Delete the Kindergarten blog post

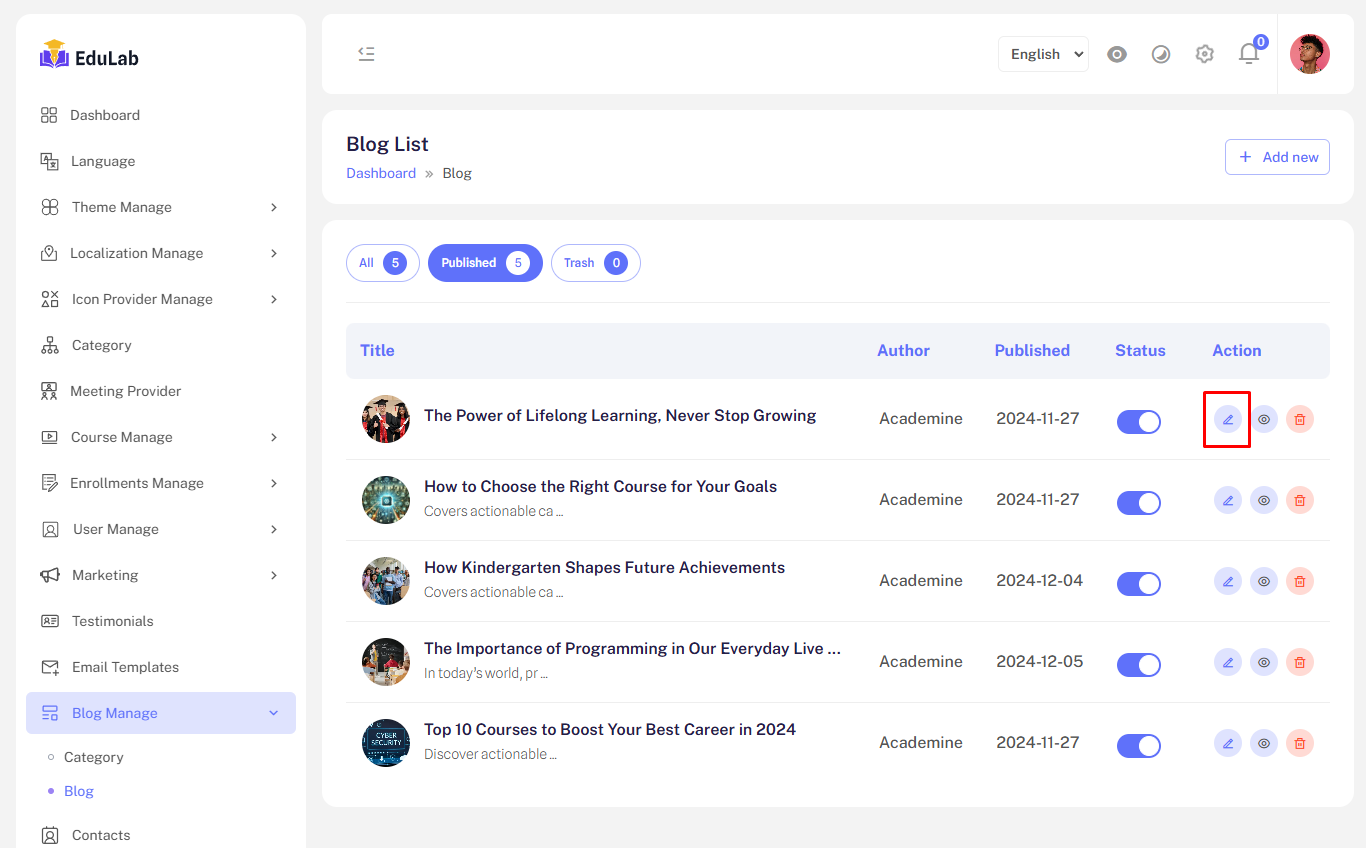1299,581
